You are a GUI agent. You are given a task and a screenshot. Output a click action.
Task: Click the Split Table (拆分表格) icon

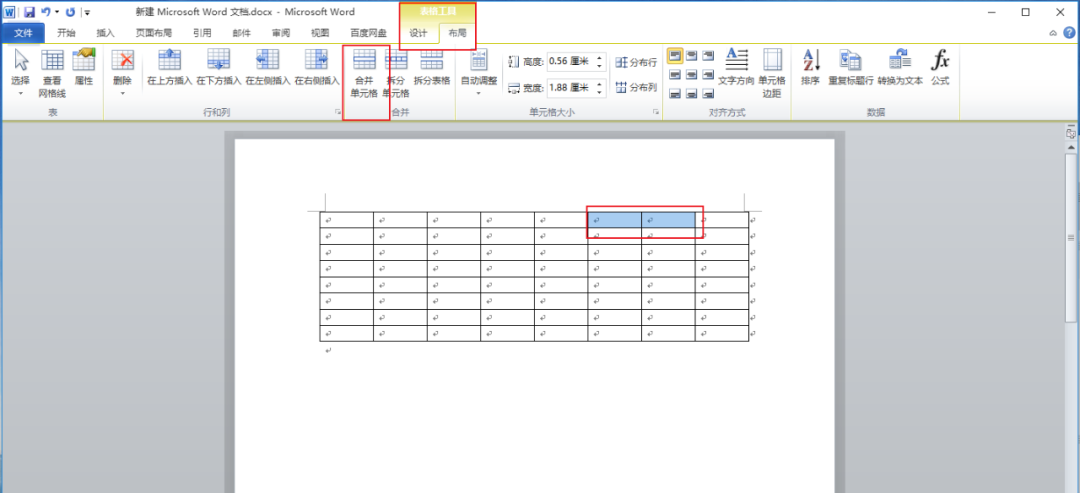pos(432,68)
